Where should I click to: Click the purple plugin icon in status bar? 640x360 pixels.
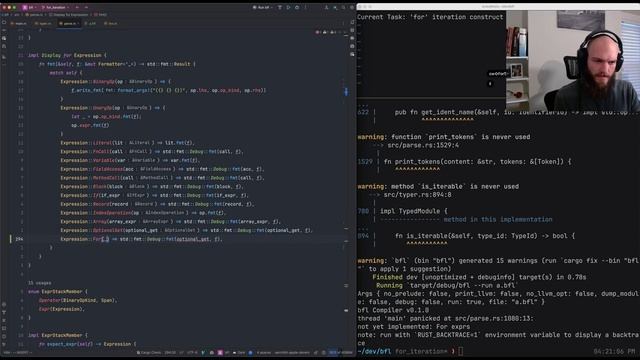(220, 353)
